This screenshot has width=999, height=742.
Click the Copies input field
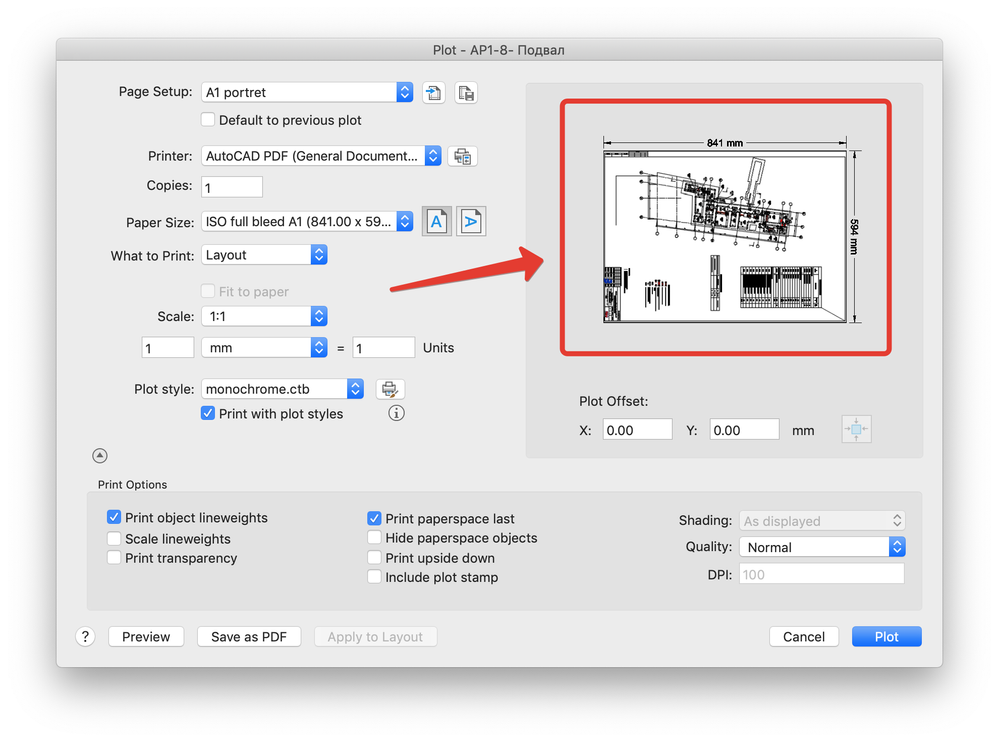(x=232, y=187)
